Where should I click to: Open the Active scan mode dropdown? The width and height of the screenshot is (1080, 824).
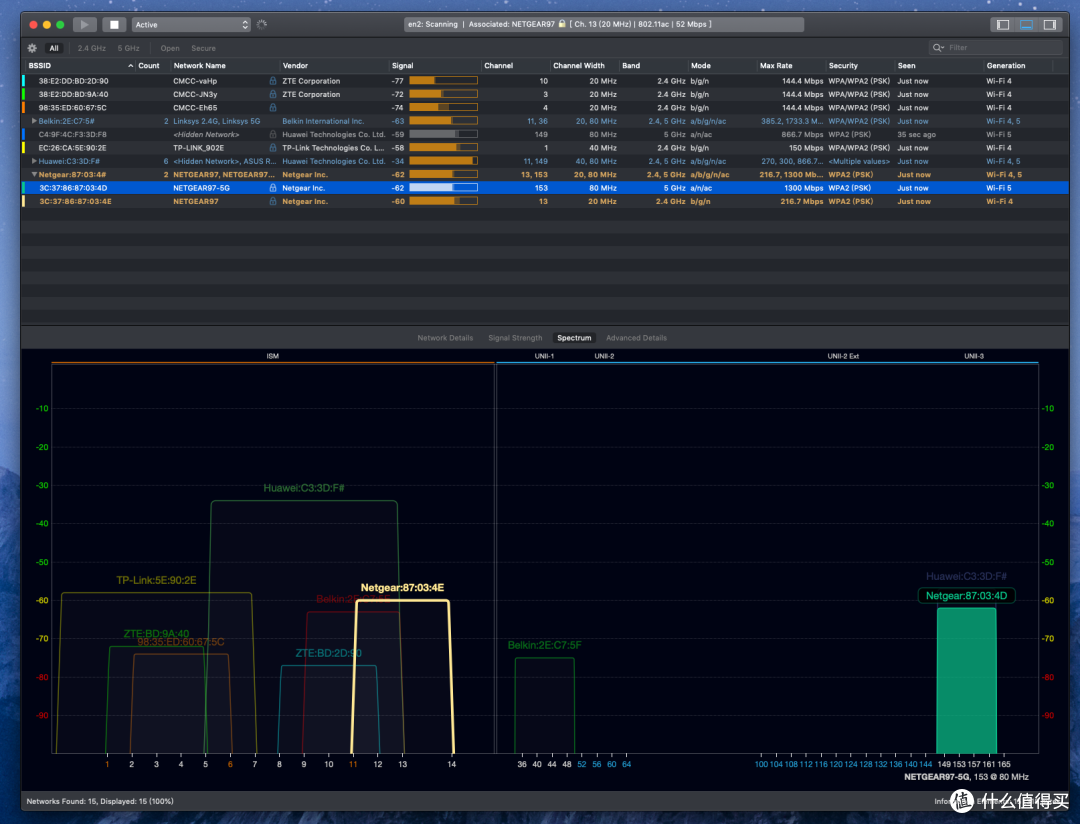coord(191,24)
